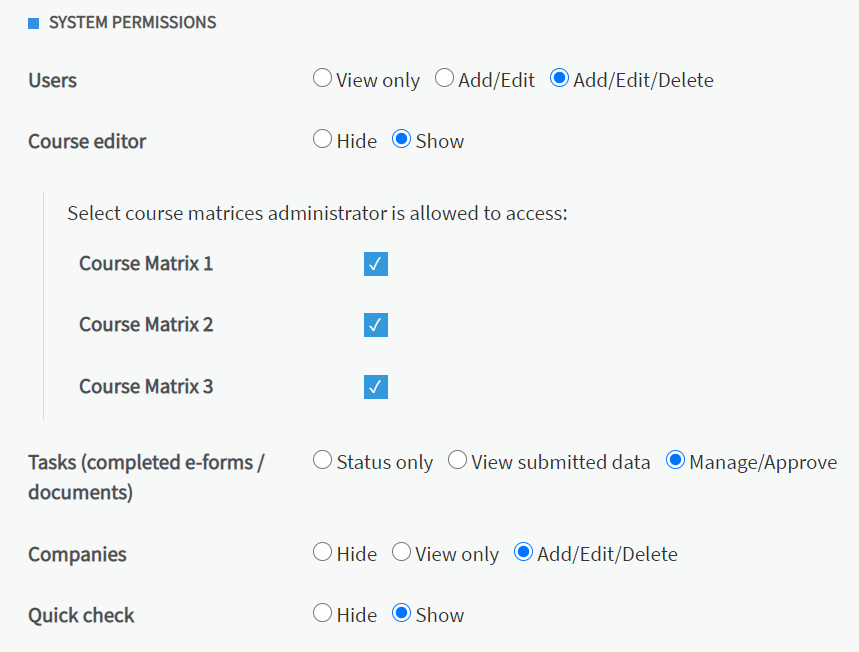Screen dimensions: 859x652
Task: Choose Users 'Add/Edit/Delete' permission
Action: click(x=559, y=78)
